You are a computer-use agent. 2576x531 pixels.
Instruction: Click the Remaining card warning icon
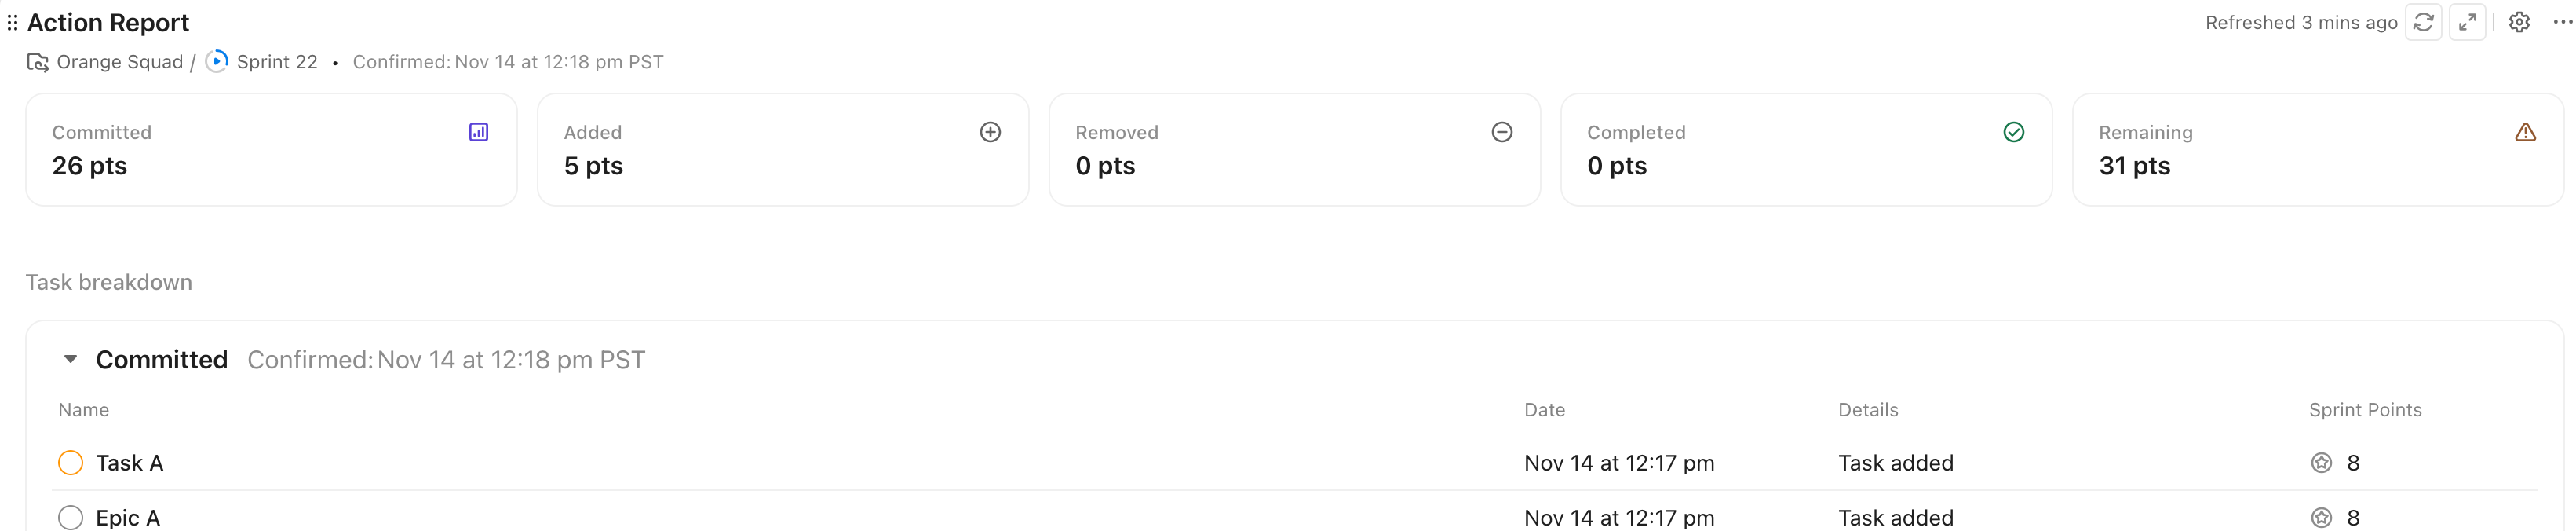[2525, 132]
